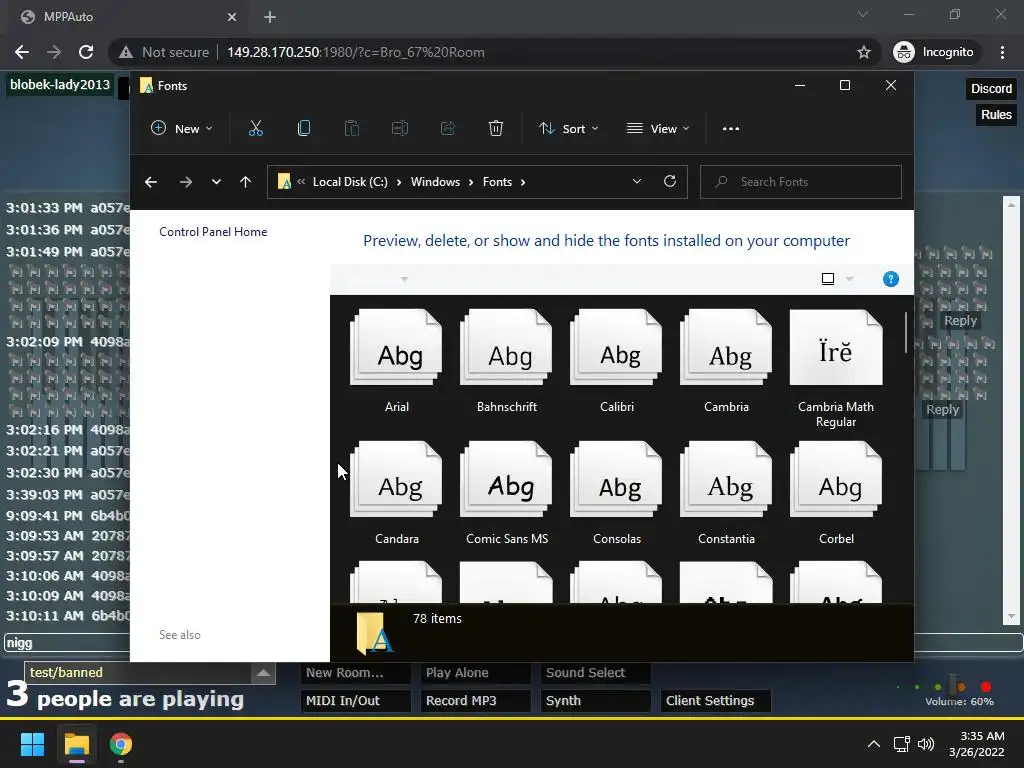Click the Paste clipboard icon
1024x768 pixels.
pos(351,129)
